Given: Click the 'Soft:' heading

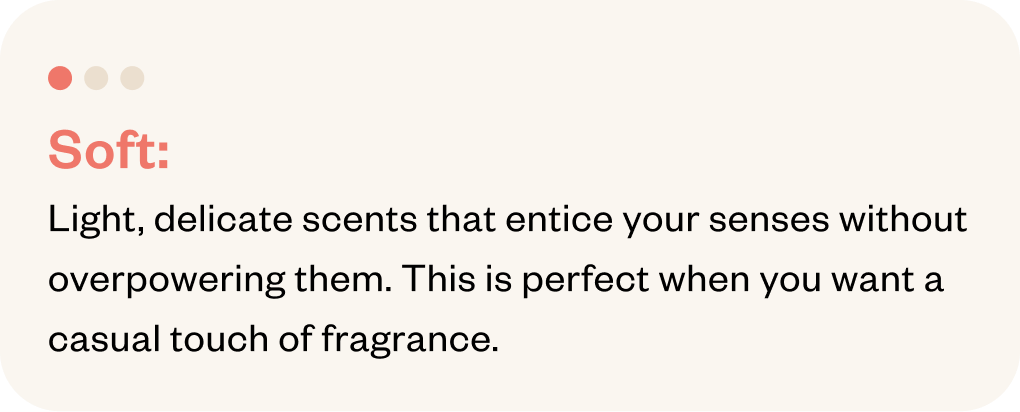Looking at the screenshot, I should (x=109, y=151).
